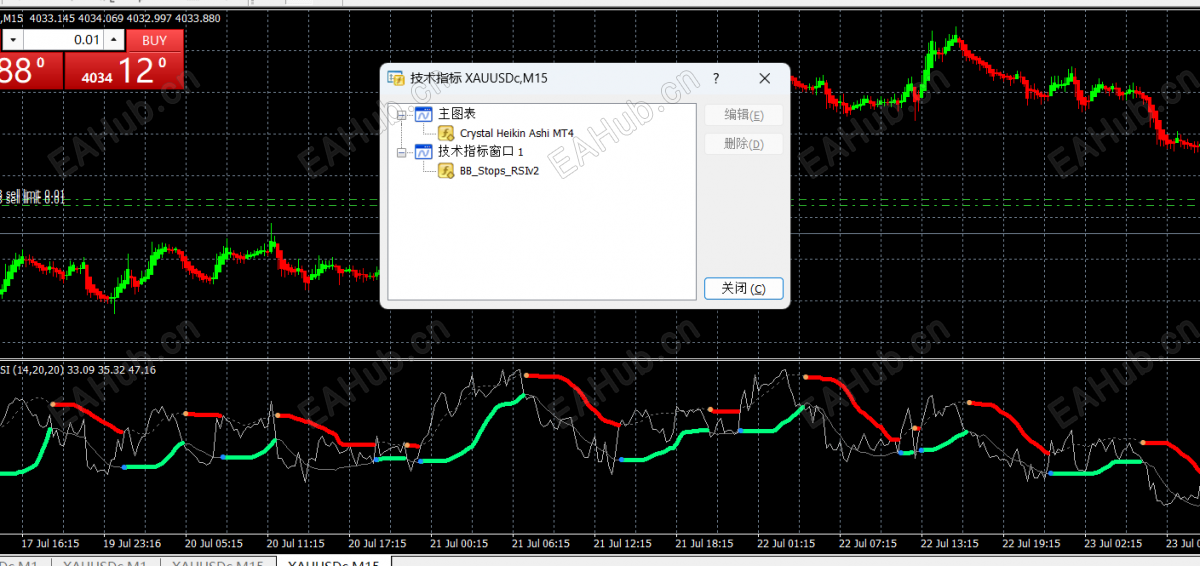Click the 4034 12 buy price panel
This screenshot has height=566, width=1200.
(x=124, y=71)
